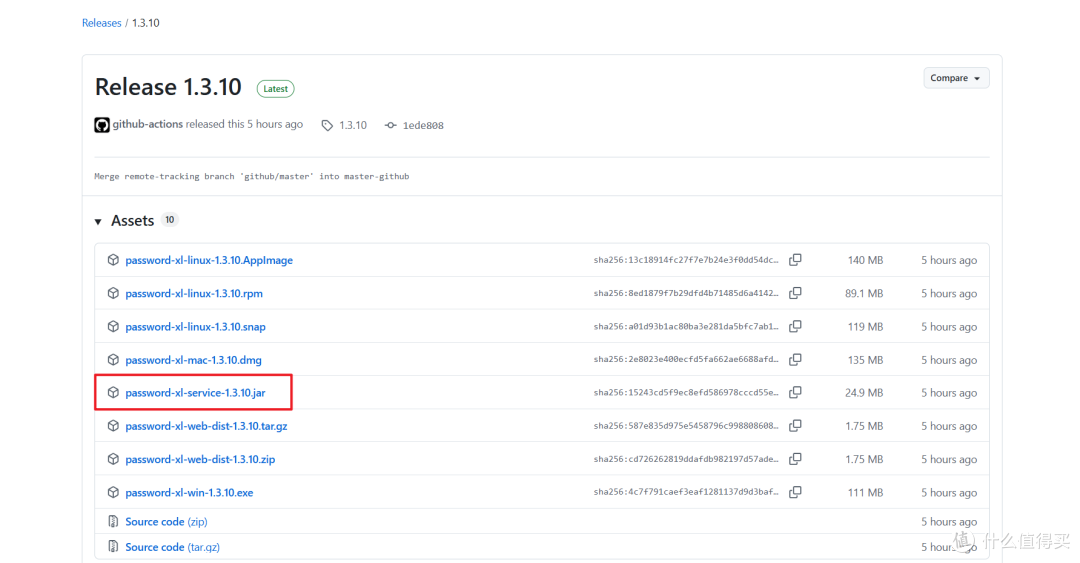Click package icon of win exe asset

pyautogui.click(x=113, y=492)
